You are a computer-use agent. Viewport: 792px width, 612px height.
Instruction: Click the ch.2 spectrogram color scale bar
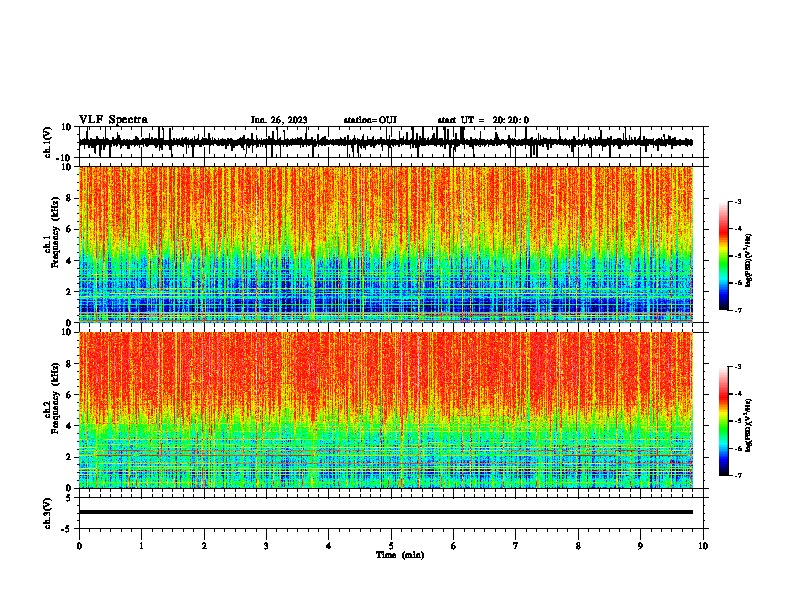tap(724, 421)
